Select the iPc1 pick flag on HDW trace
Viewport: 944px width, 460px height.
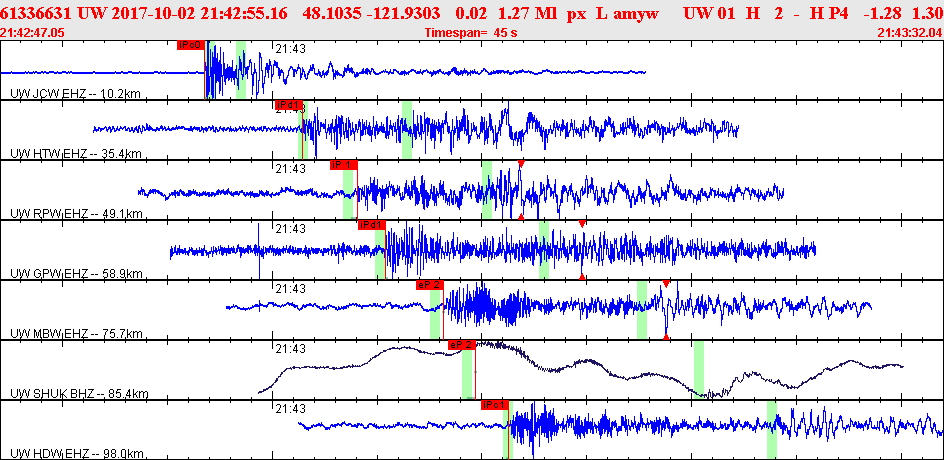coord(495,405)
